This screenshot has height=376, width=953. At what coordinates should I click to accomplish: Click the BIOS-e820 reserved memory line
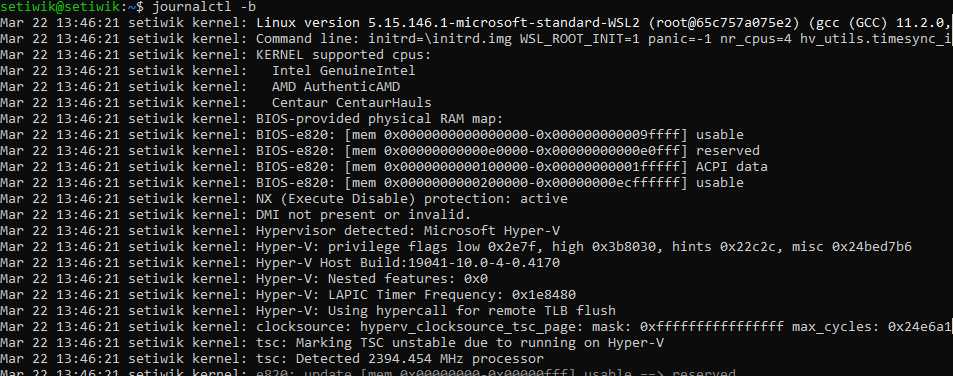pos(380,151)
